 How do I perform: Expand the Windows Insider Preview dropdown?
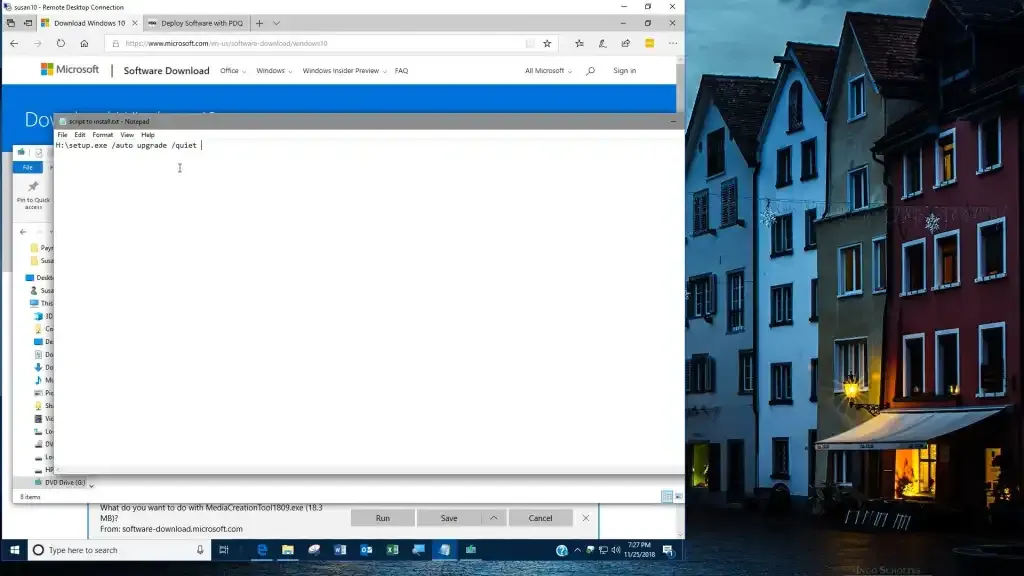344,71
